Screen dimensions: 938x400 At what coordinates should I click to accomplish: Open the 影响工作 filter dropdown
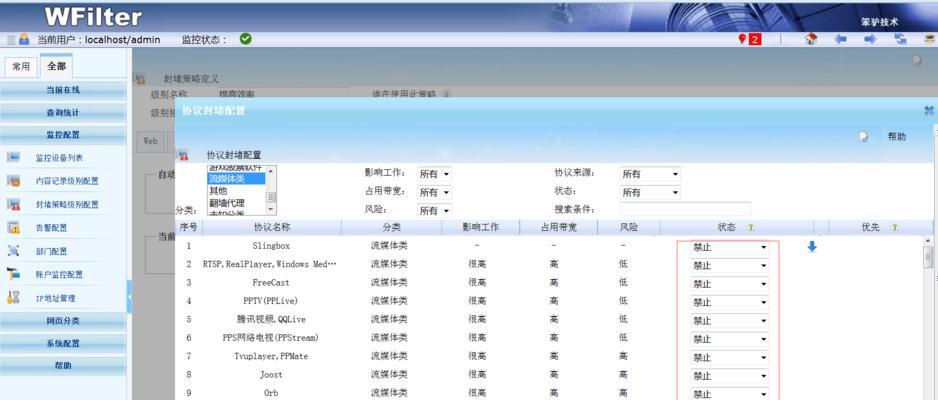(434, 174)
